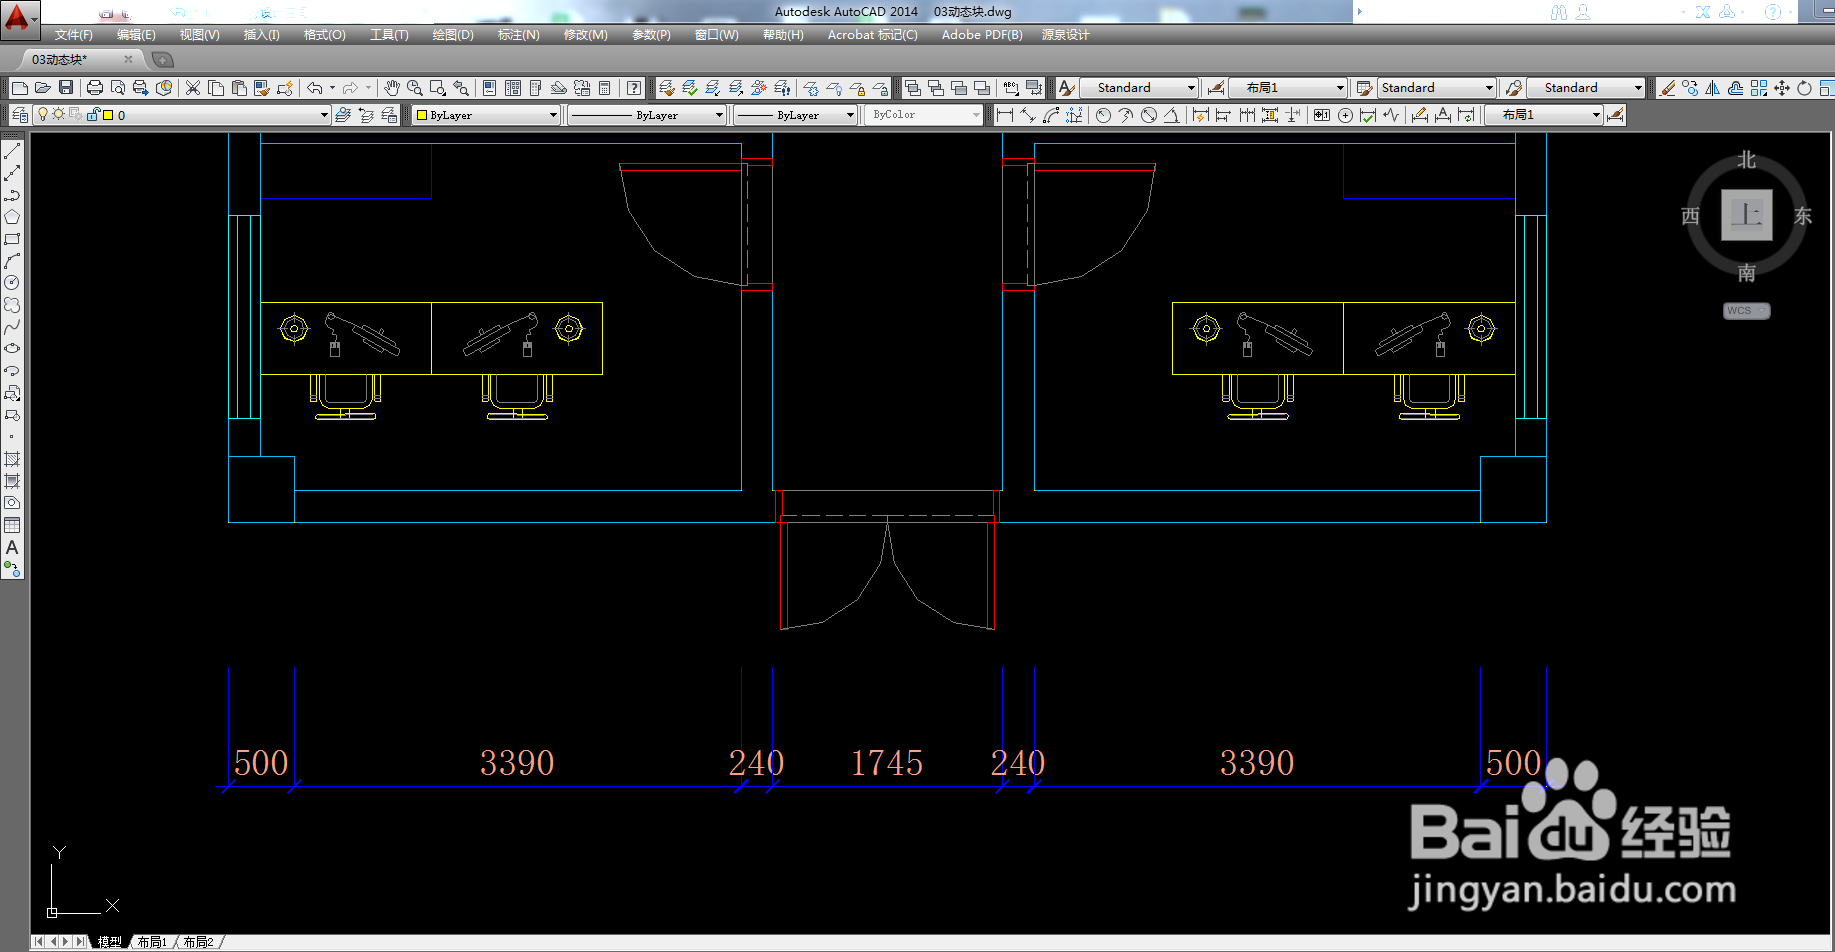
Task: Activate the Pan hand tool
Action: tap(392, 88)
